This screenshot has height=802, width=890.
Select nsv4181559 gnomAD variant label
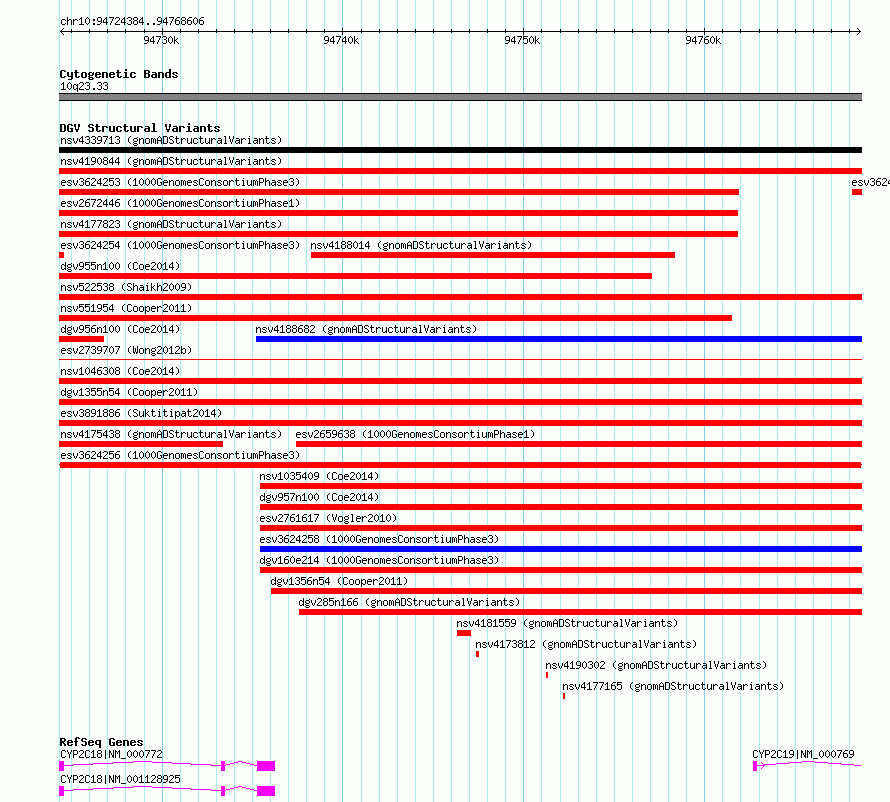coord(567,623)
